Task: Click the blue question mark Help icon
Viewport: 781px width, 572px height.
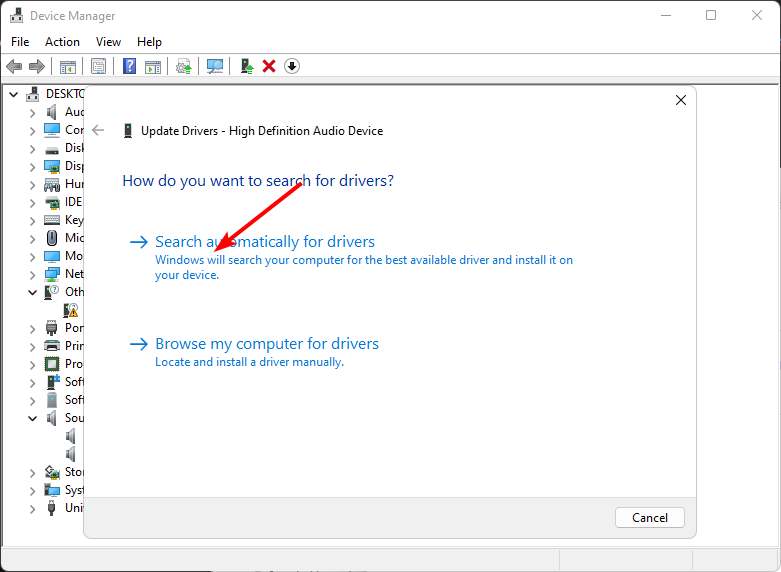Action: (130, 66)
